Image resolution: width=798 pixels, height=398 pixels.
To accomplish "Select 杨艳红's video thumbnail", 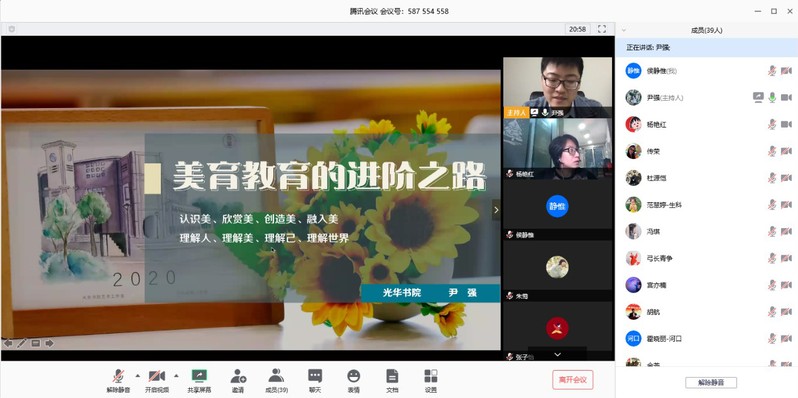I will (x=557, y=149).
